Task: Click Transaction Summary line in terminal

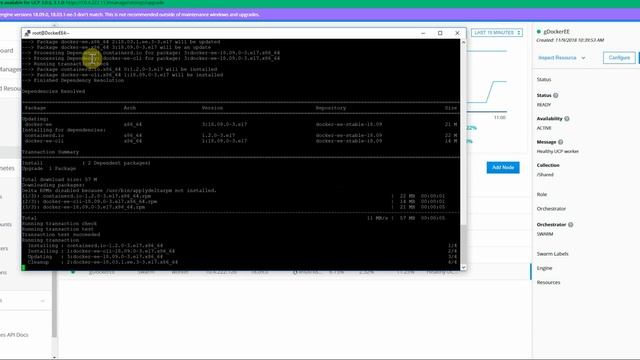Action: pyautogui.click(x=51, y=152)
